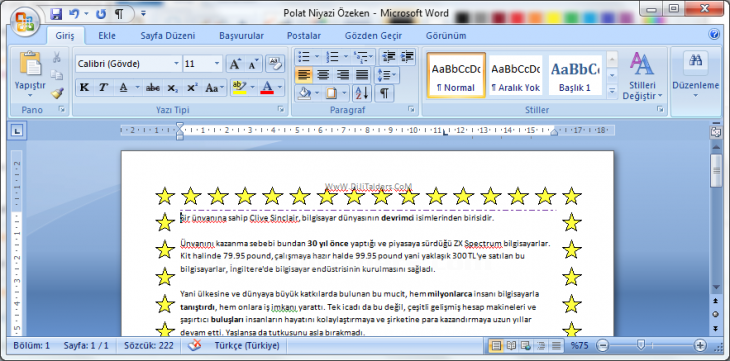Open the Calibri (Gövde) font dropdown
The height and width of the screenshot is (361, 730).
click(x=176, y=64)
